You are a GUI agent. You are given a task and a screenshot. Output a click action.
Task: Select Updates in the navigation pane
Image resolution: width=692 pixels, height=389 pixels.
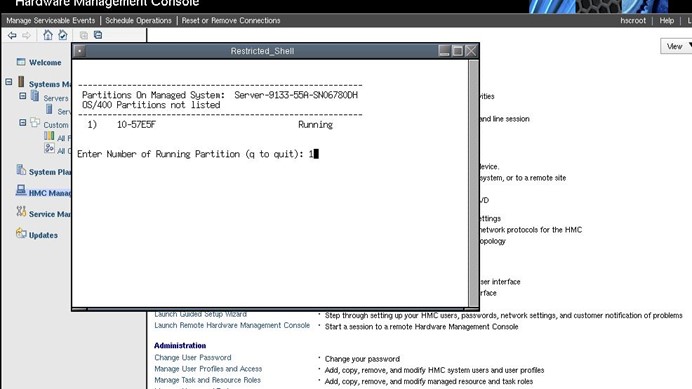pyautogui.click(x=43, y=235)
